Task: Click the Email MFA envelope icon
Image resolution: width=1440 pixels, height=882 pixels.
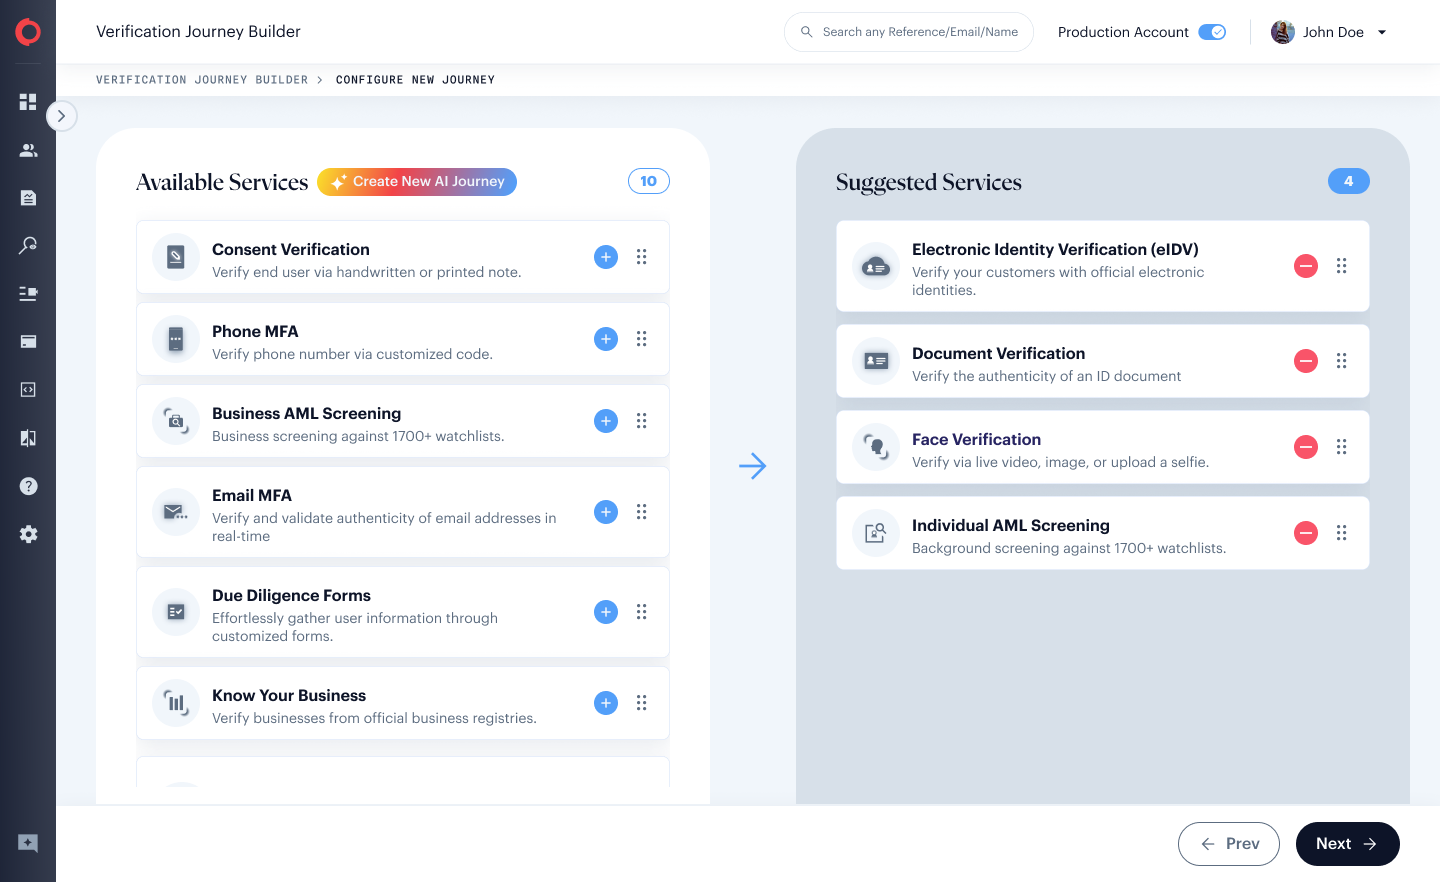Action: (176, 512)
